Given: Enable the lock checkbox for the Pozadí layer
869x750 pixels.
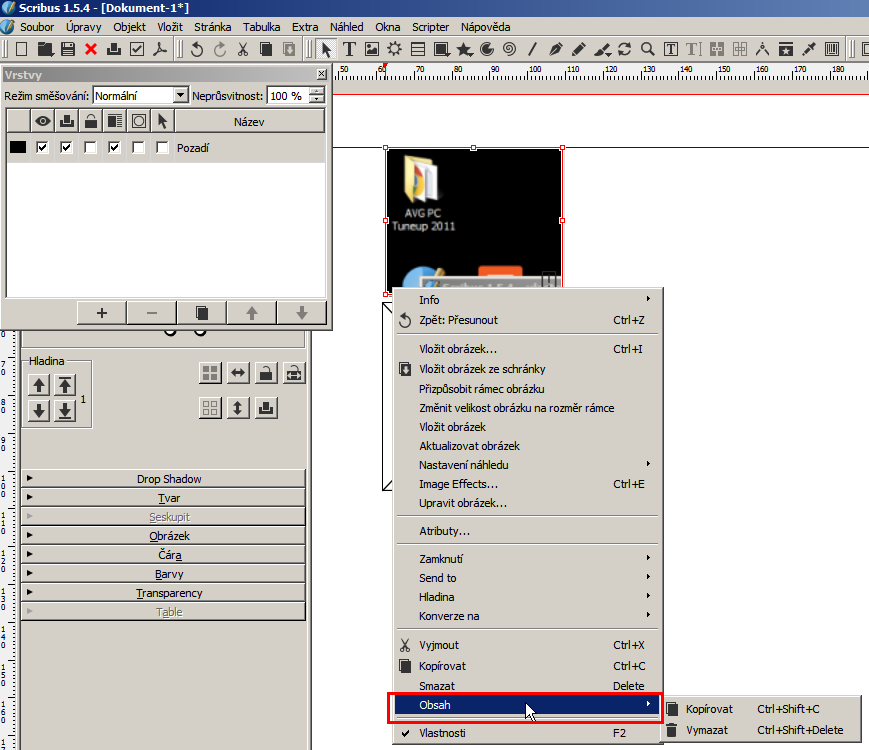Looking at the screenshot, I should [91, 148].
